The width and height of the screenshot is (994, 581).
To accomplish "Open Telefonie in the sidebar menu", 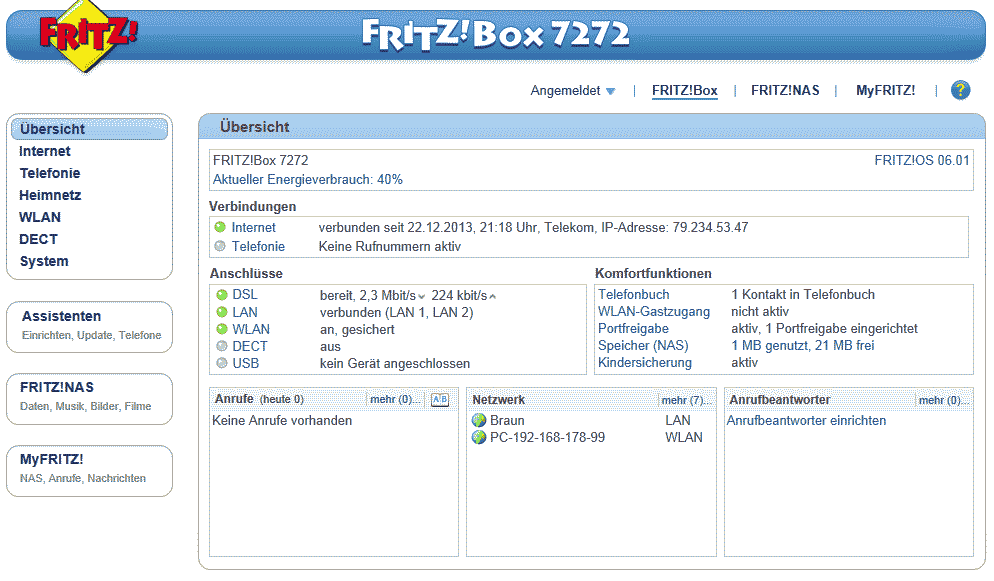I will (x=49, y=174).
